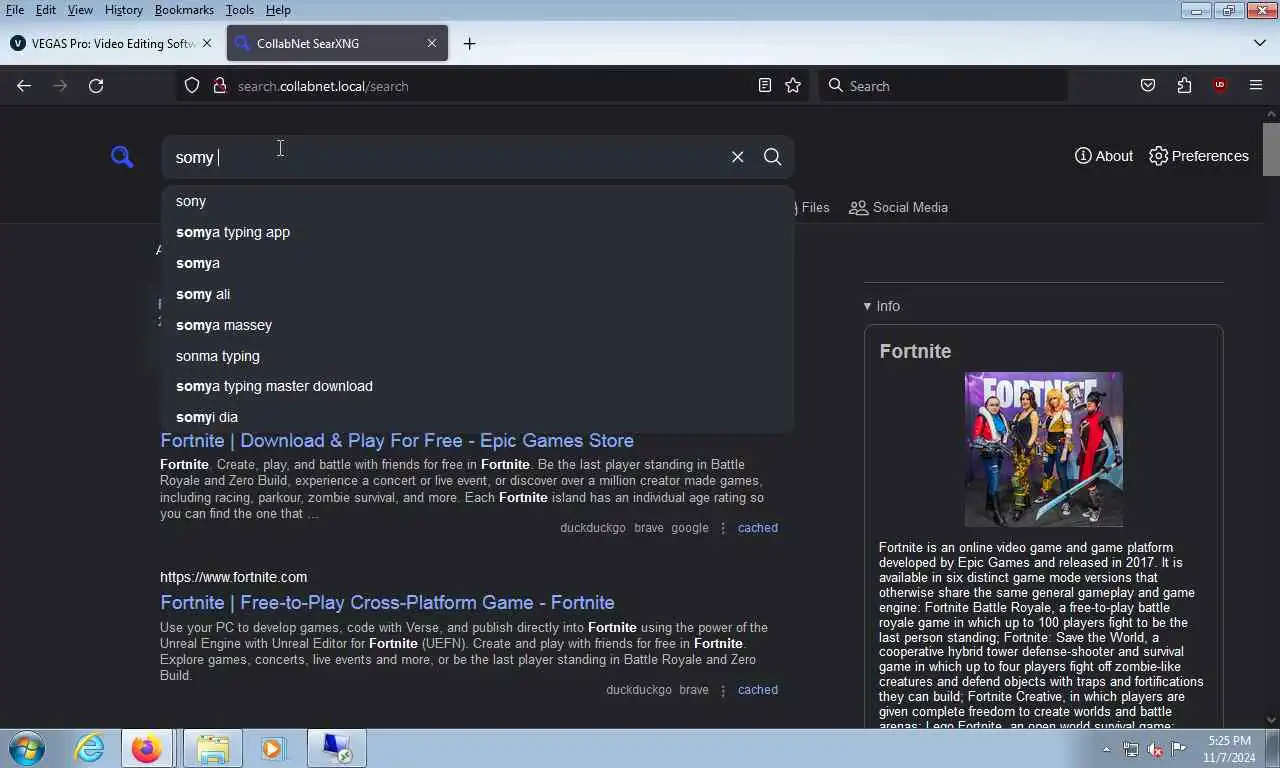Go back with the browser back arrow
Image resolution: width=1280 pixels, height=768 pixels.
coord(24,86)
